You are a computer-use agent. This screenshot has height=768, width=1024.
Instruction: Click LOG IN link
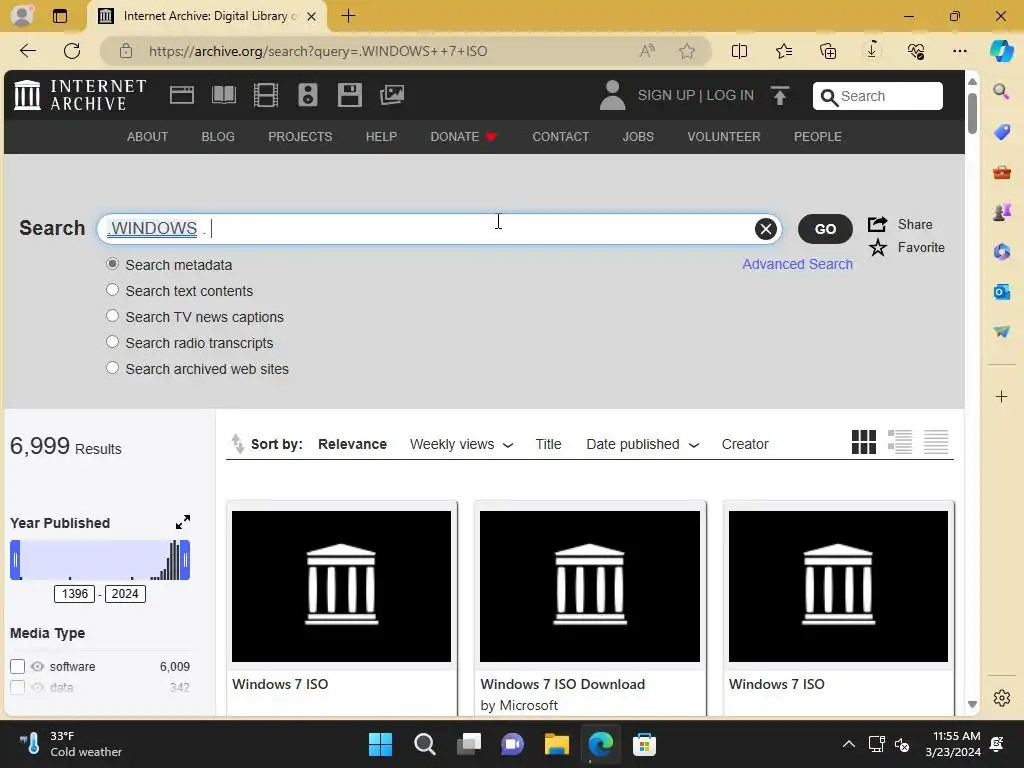(x=729, y=95)
